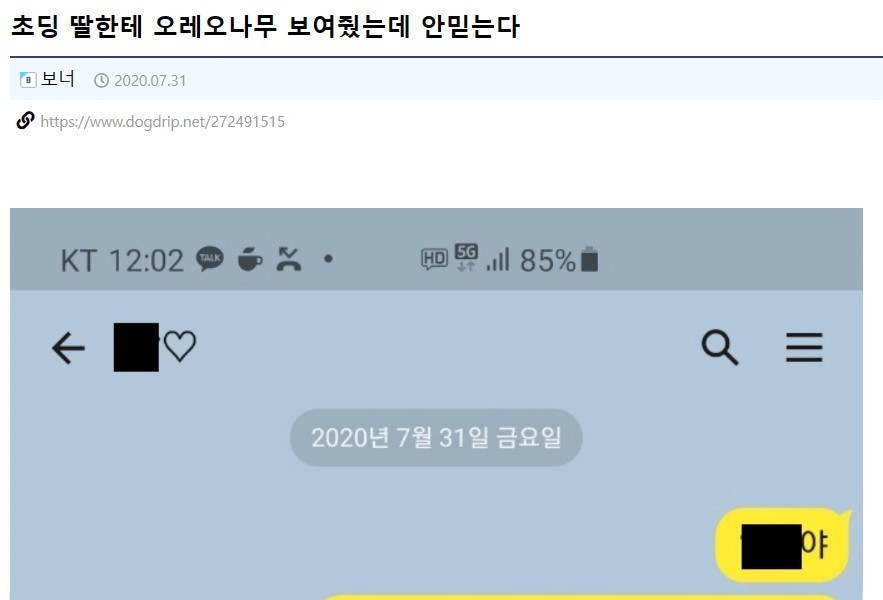Image resolution: width=883 pixels, height=600 pixels.
Task: Click the yellow chat bubble ending in 야
Action: (783, 545)
